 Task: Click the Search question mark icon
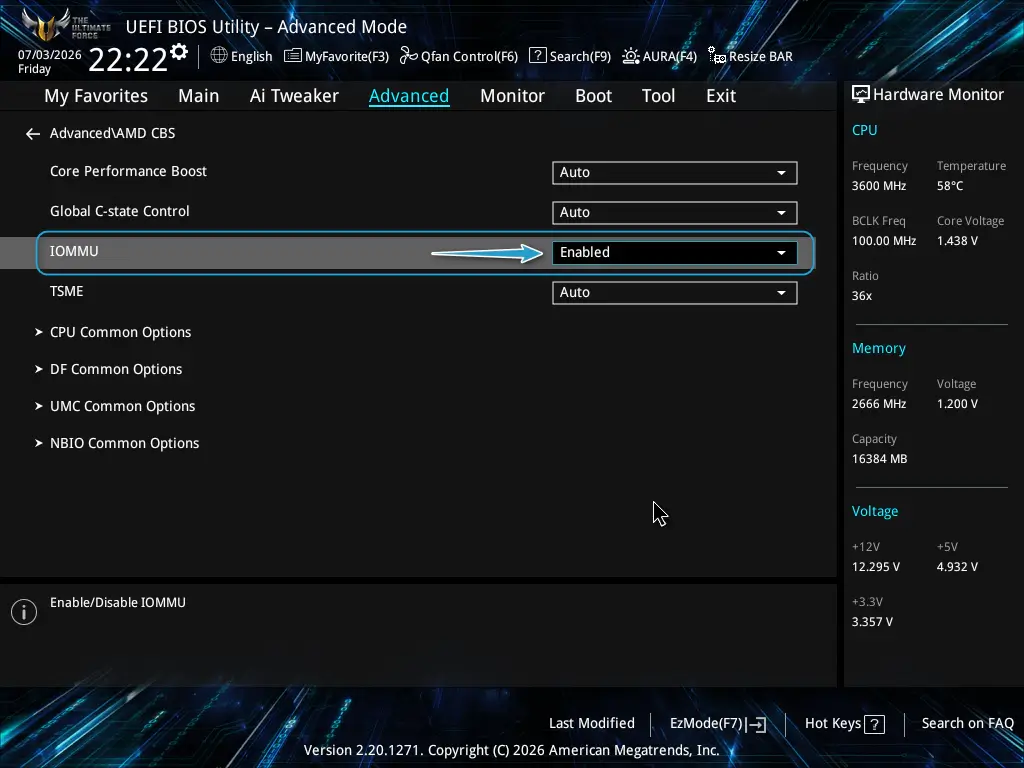[537, 56]
